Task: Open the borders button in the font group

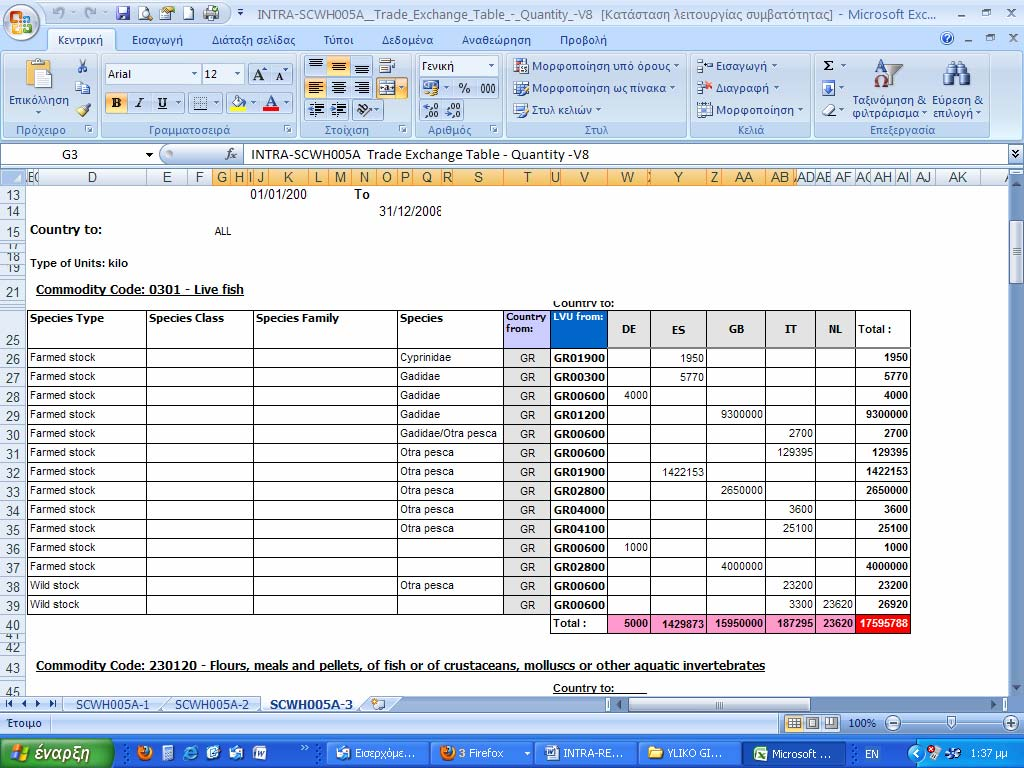Action: (x=200, y=103)
